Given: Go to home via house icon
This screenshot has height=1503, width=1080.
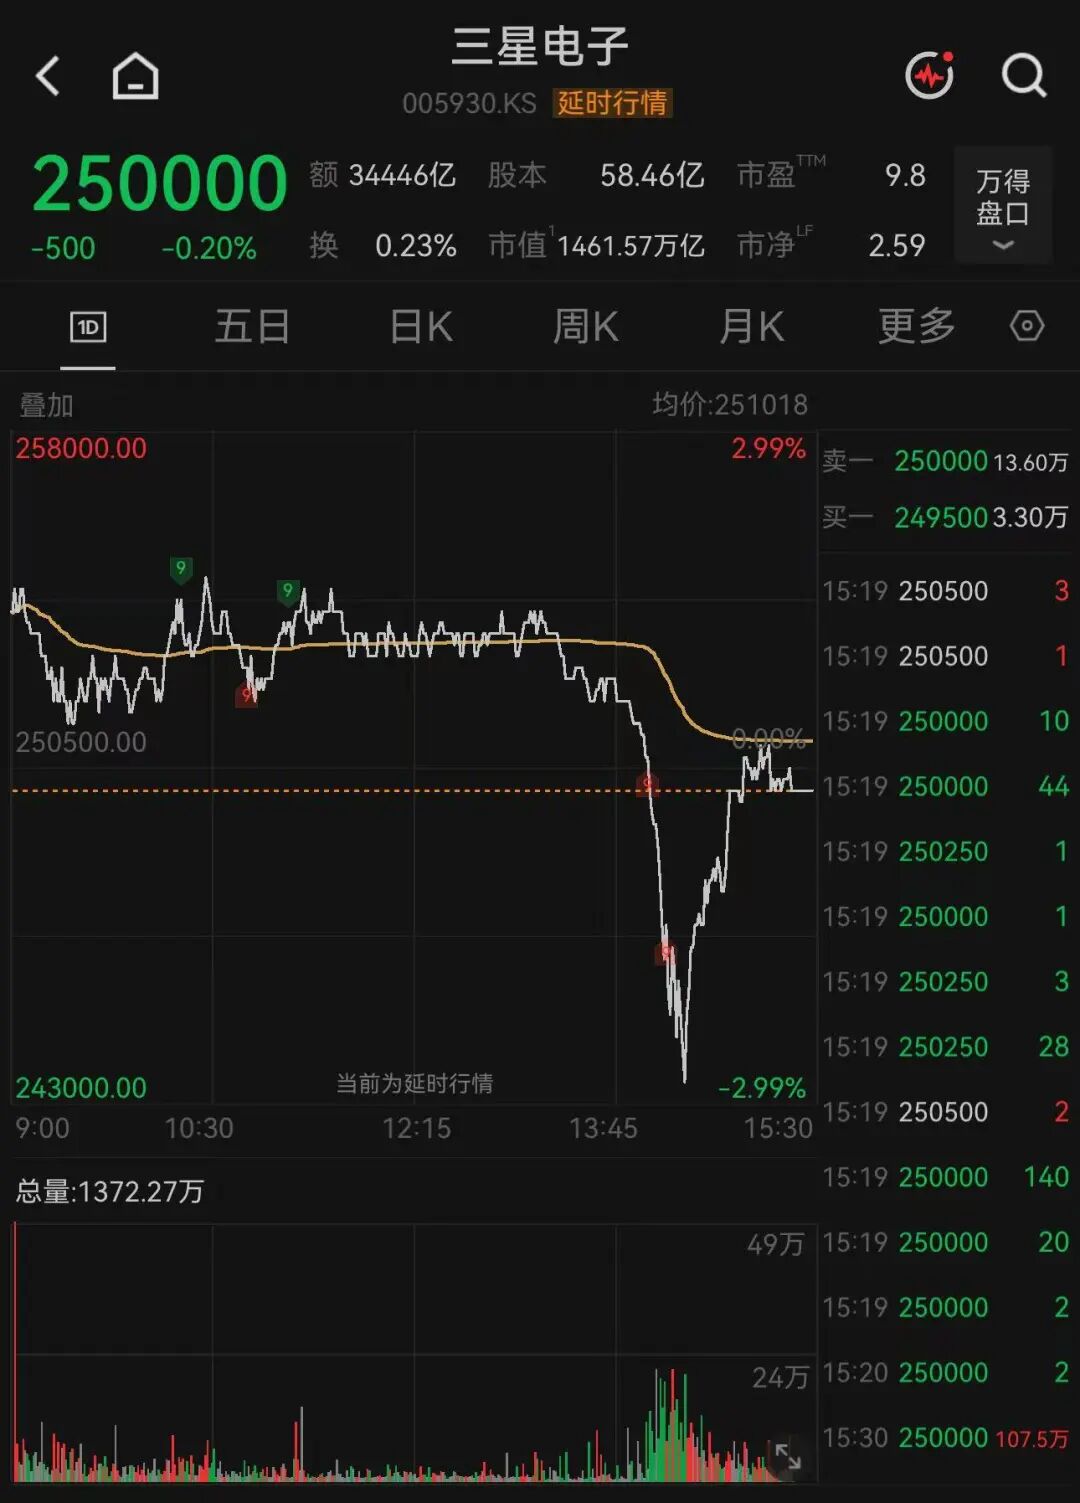Looking at the screenshot, I should tap(135, 76).
